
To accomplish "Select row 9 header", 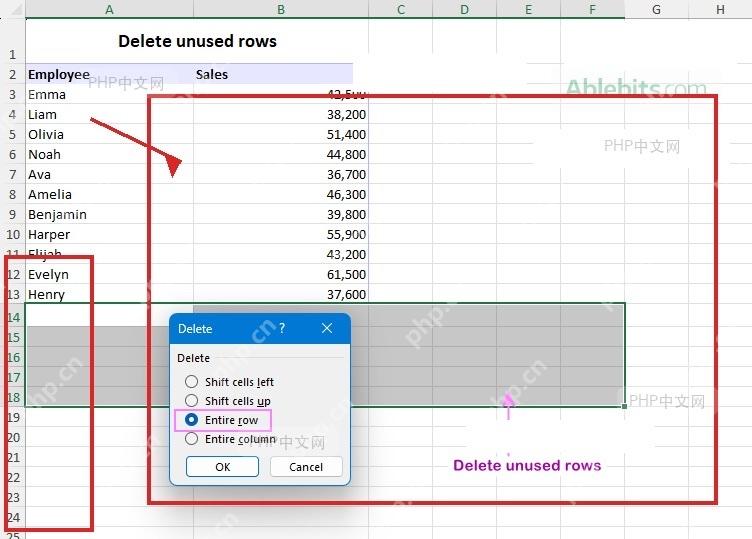I will [x=12, y=214].
